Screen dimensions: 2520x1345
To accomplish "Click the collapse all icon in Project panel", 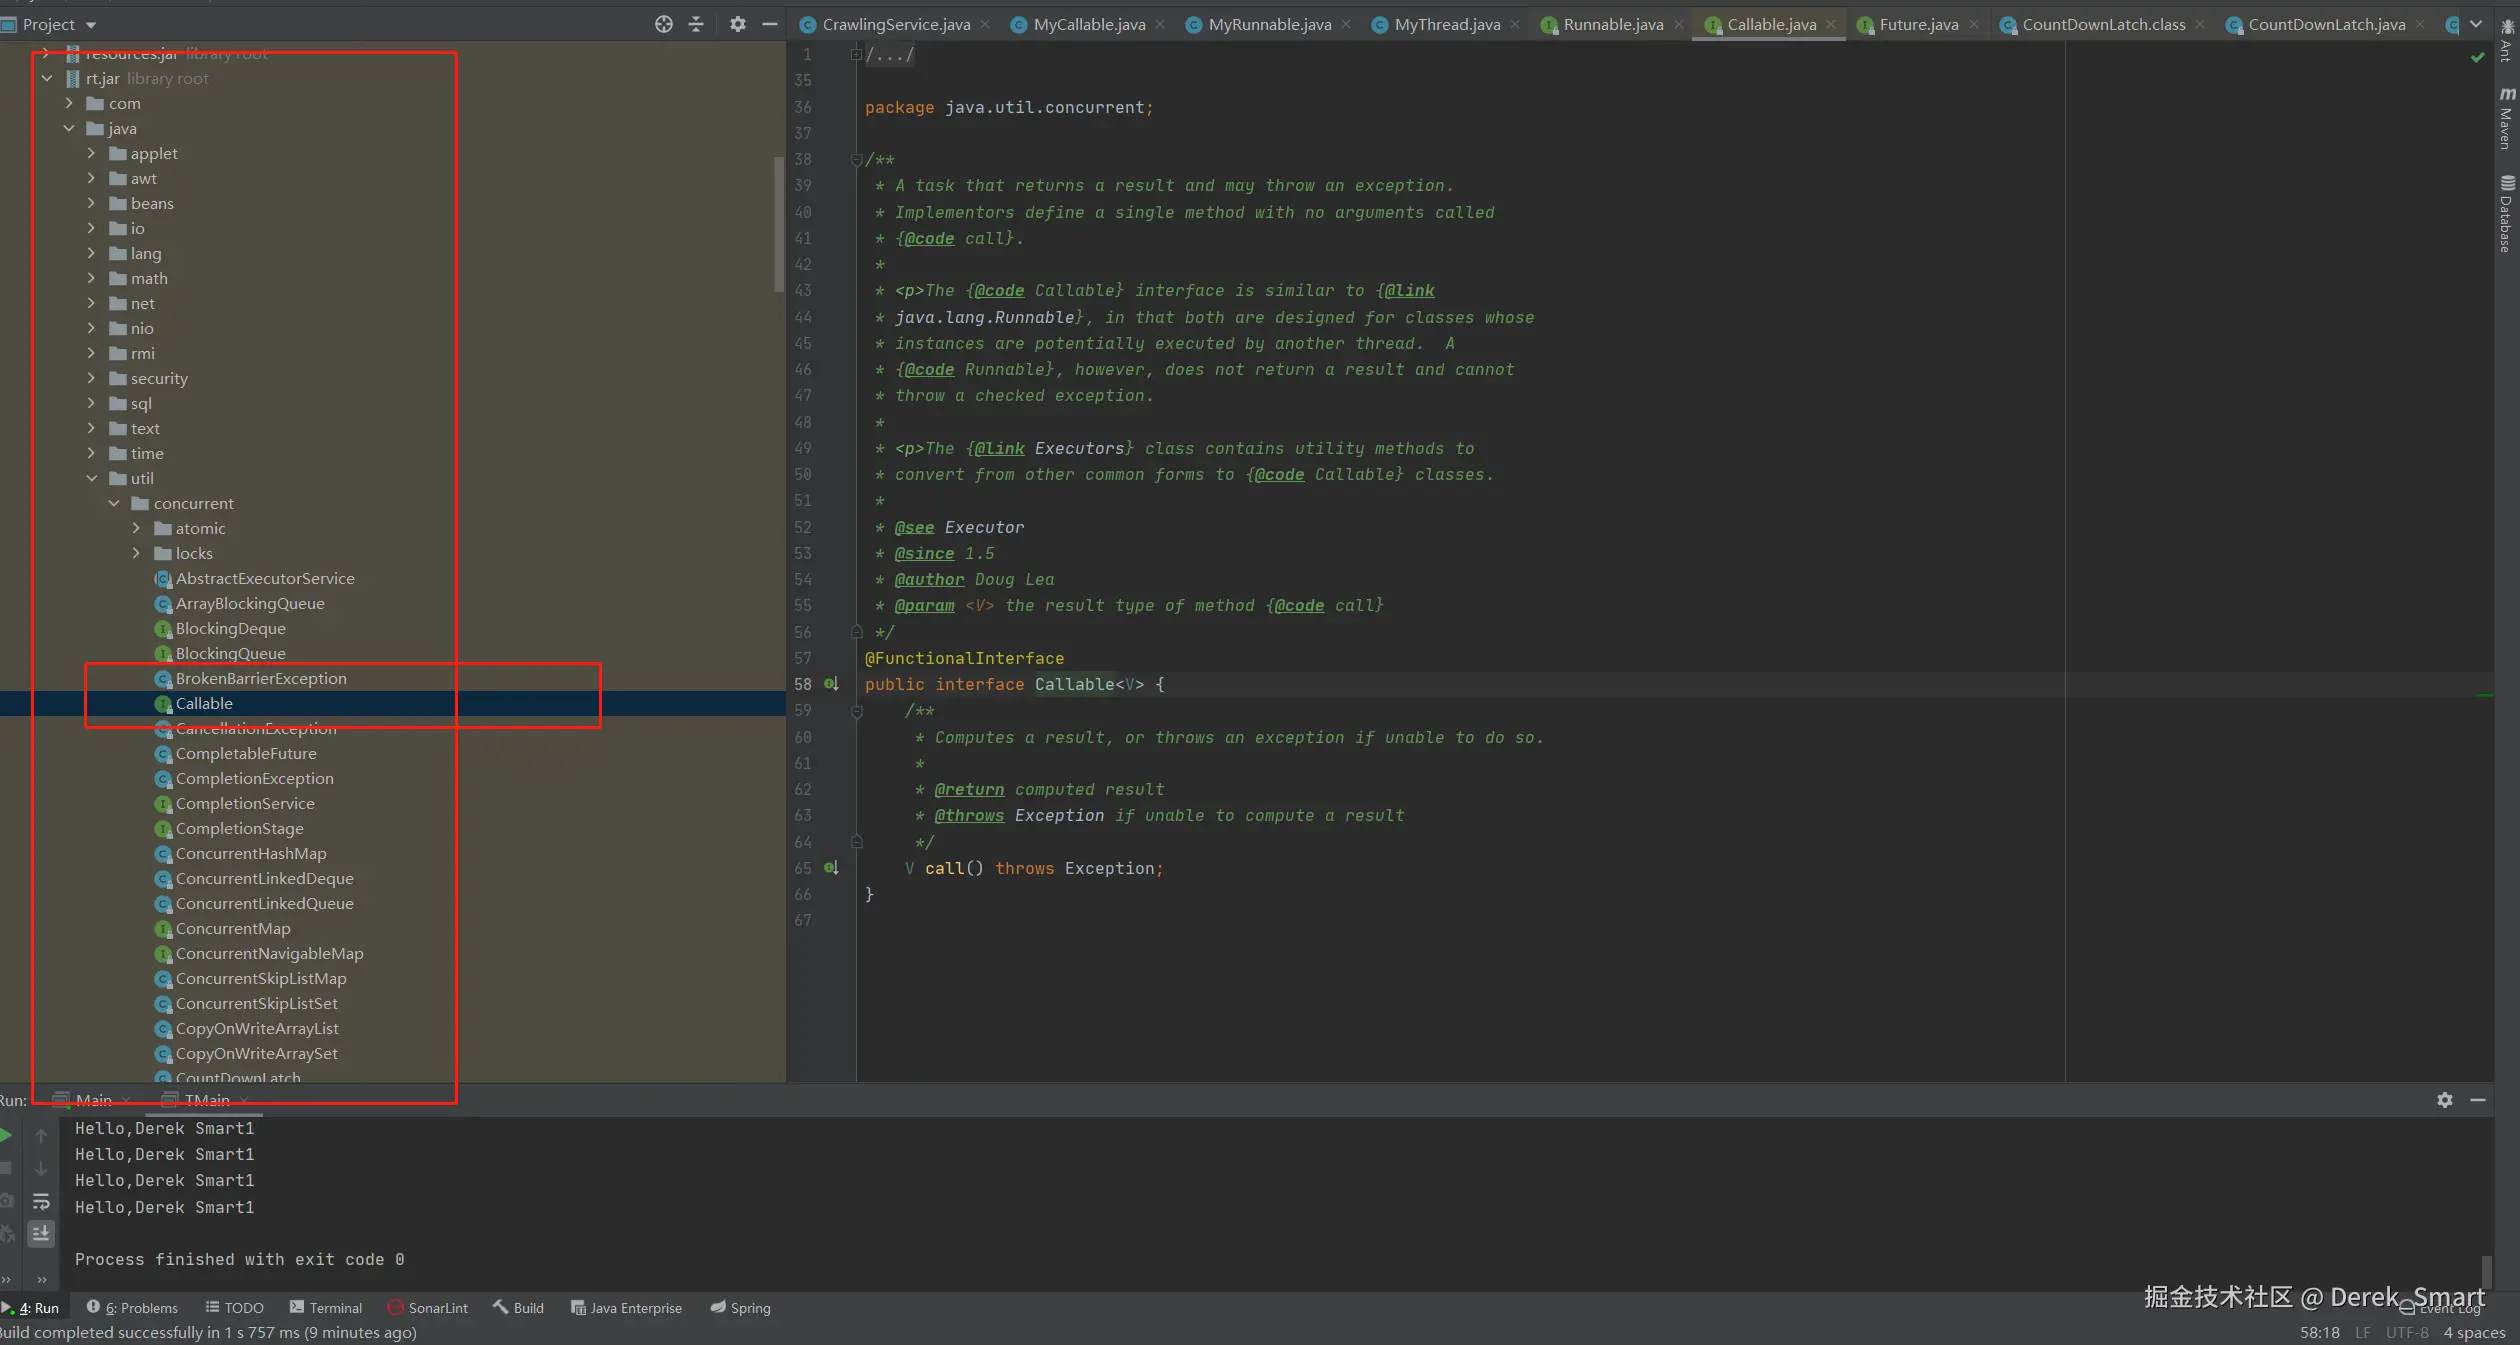I will point(696,24).
